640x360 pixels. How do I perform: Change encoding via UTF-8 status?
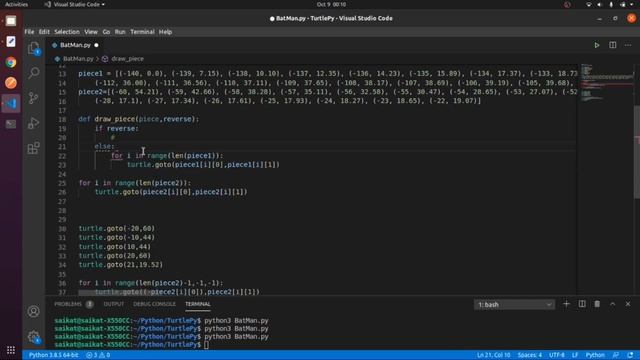pos(557,355)
